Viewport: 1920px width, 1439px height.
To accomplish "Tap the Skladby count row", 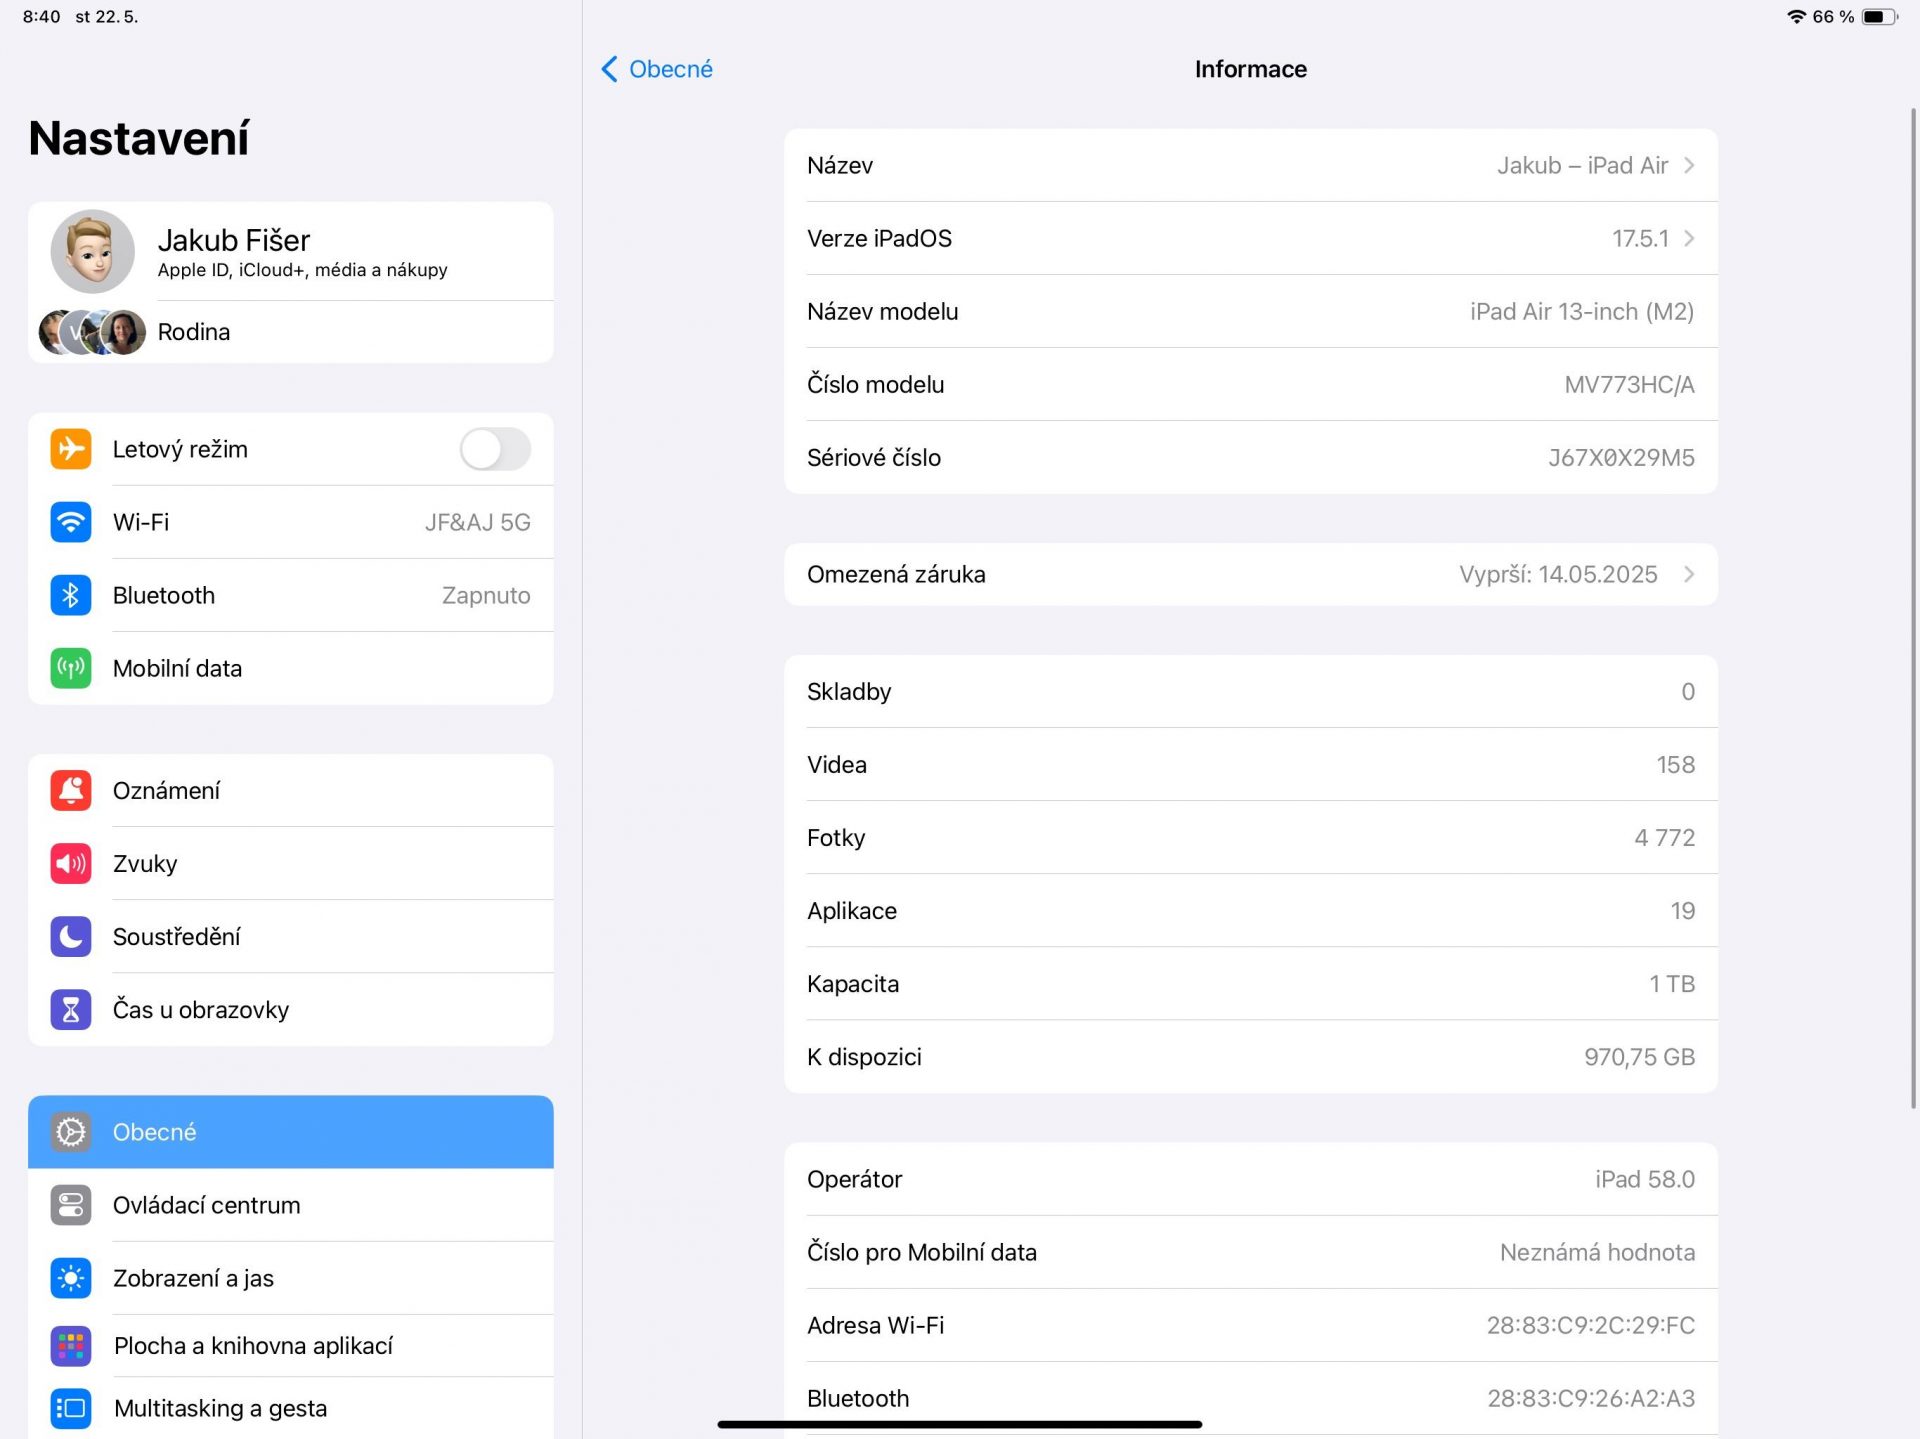I will pyautogui.click(x=1251, y=691).
